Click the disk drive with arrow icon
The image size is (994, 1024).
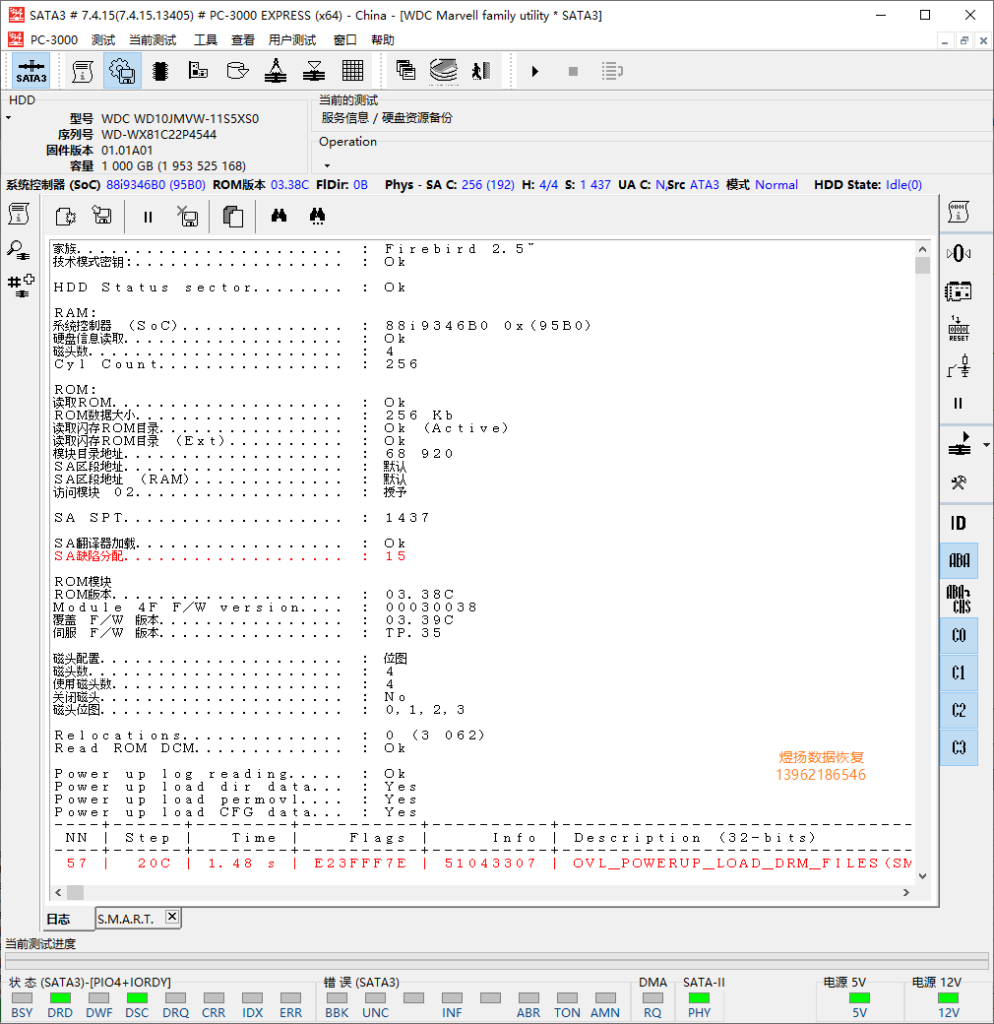click(237, 71)
